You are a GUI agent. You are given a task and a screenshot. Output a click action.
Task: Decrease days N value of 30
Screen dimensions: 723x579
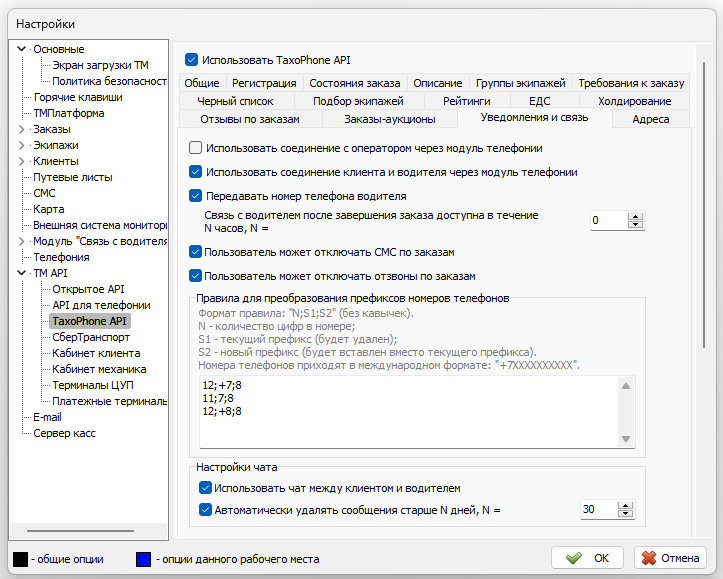626,514
